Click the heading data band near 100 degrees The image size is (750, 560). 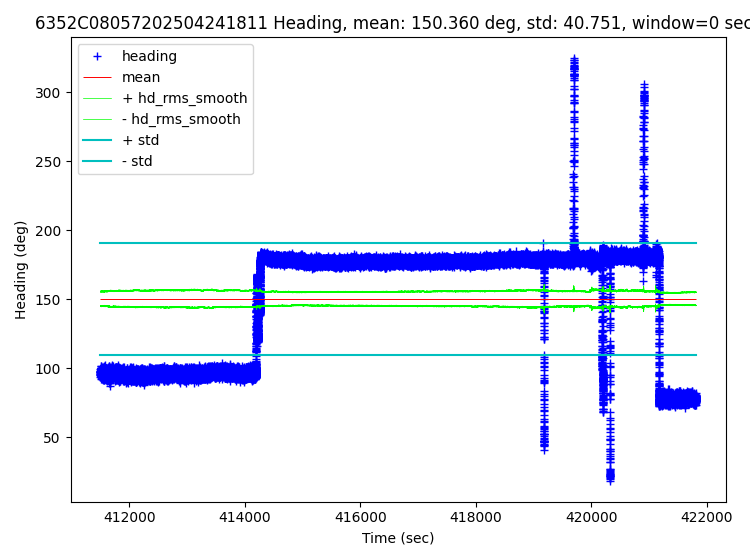click(x=180, y=375)
